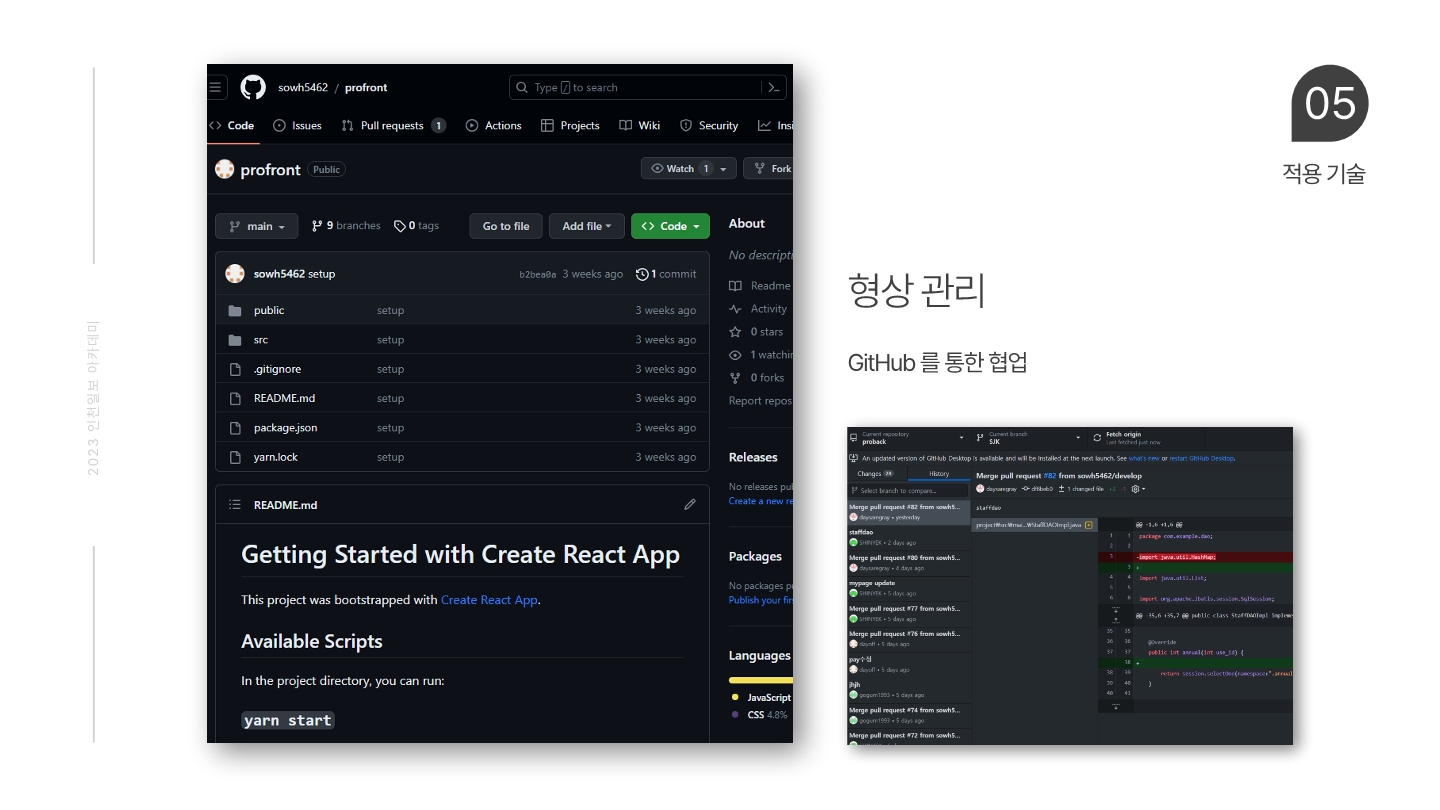Select the mypage update commit

[909, 588]
